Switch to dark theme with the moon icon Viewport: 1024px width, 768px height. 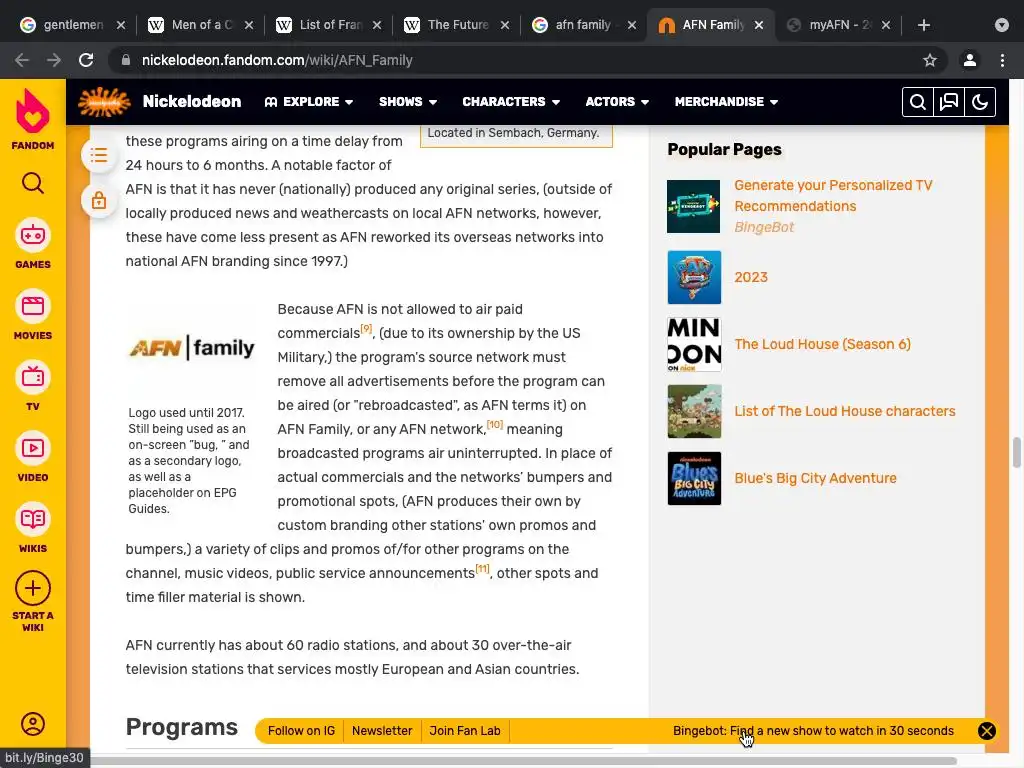tap(980, 102)
